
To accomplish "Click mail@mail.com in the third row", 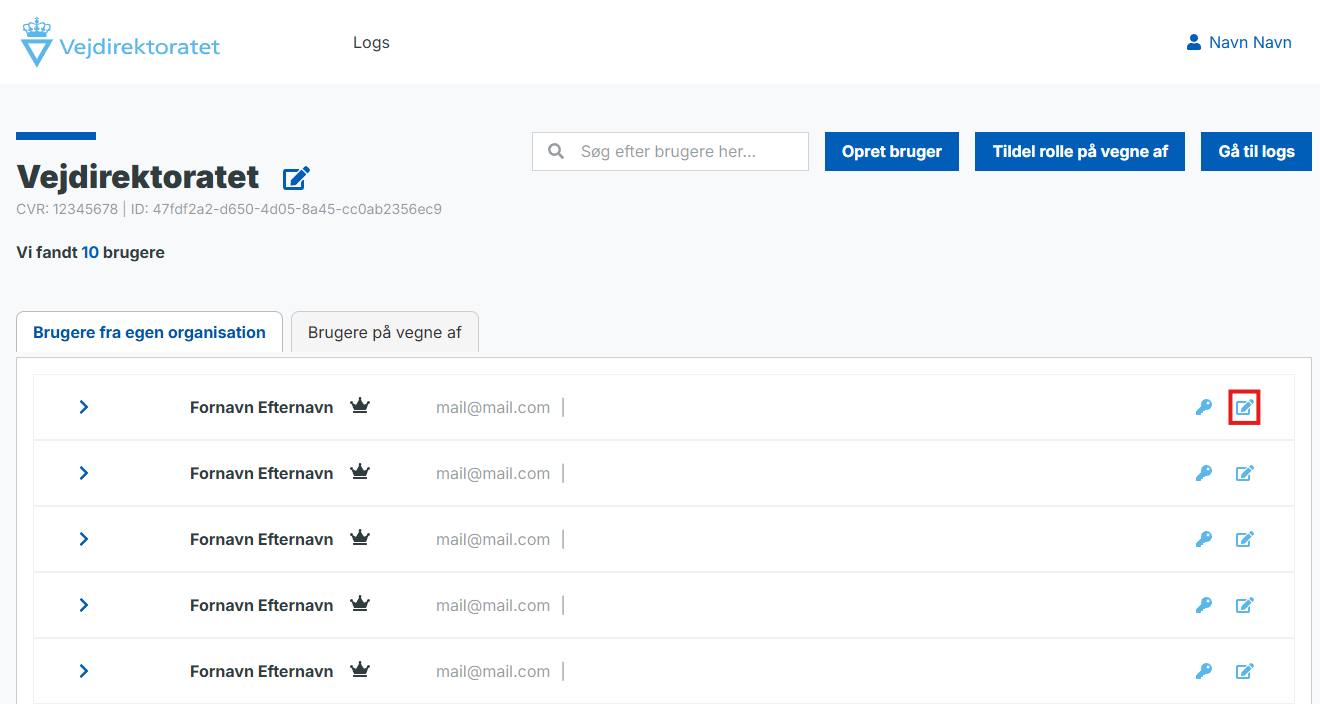I will [x=493, y=539].
